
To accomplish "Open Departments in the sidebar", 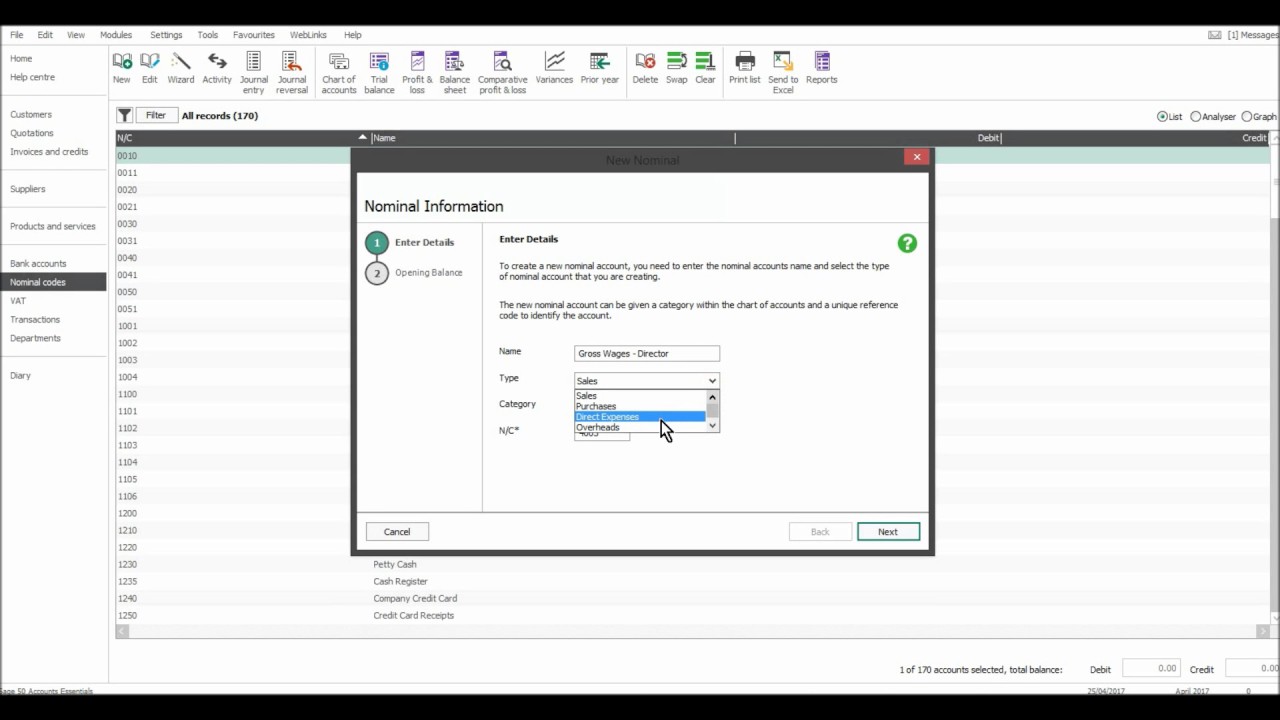I will (36, 338).
